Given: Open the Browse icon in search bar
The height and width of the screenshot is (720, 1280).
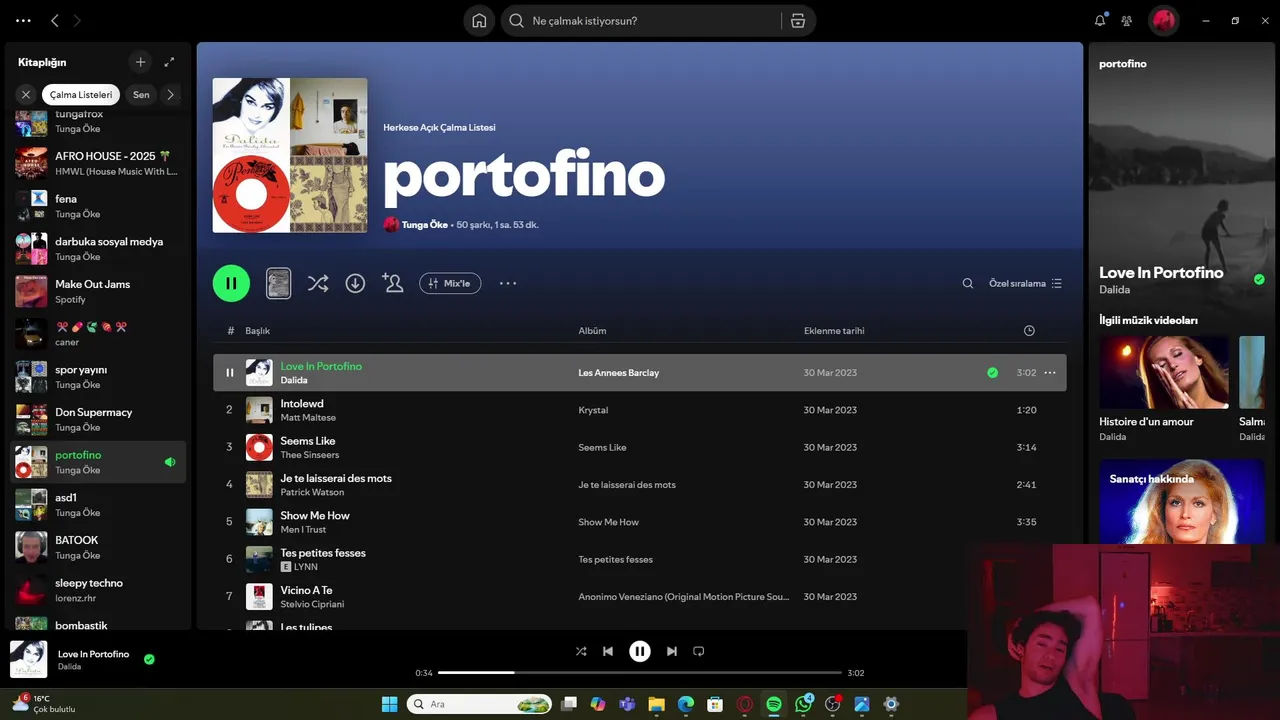Looking at the screenshot, I should (x=797, y=21).
